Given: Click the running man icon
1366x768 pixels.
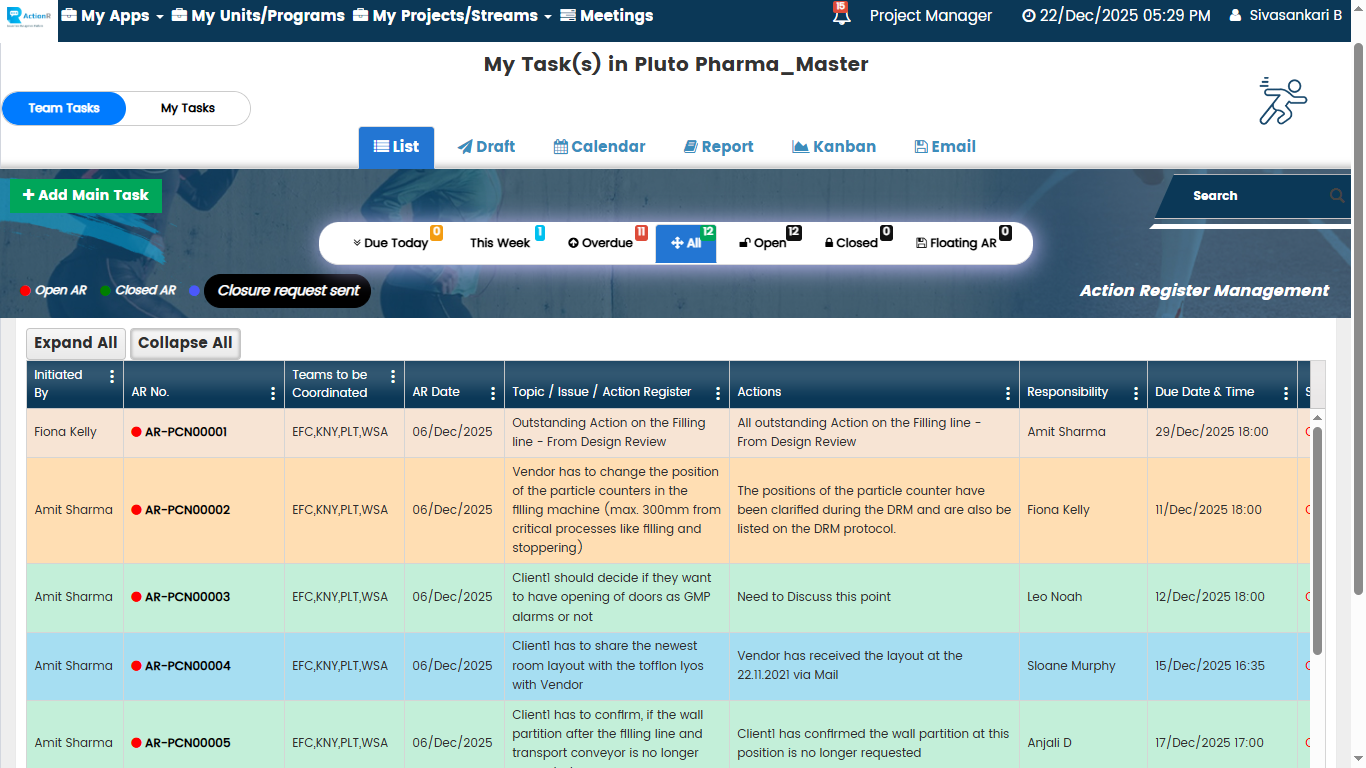Looking at the screenshot, I should tap(1282, 101).
